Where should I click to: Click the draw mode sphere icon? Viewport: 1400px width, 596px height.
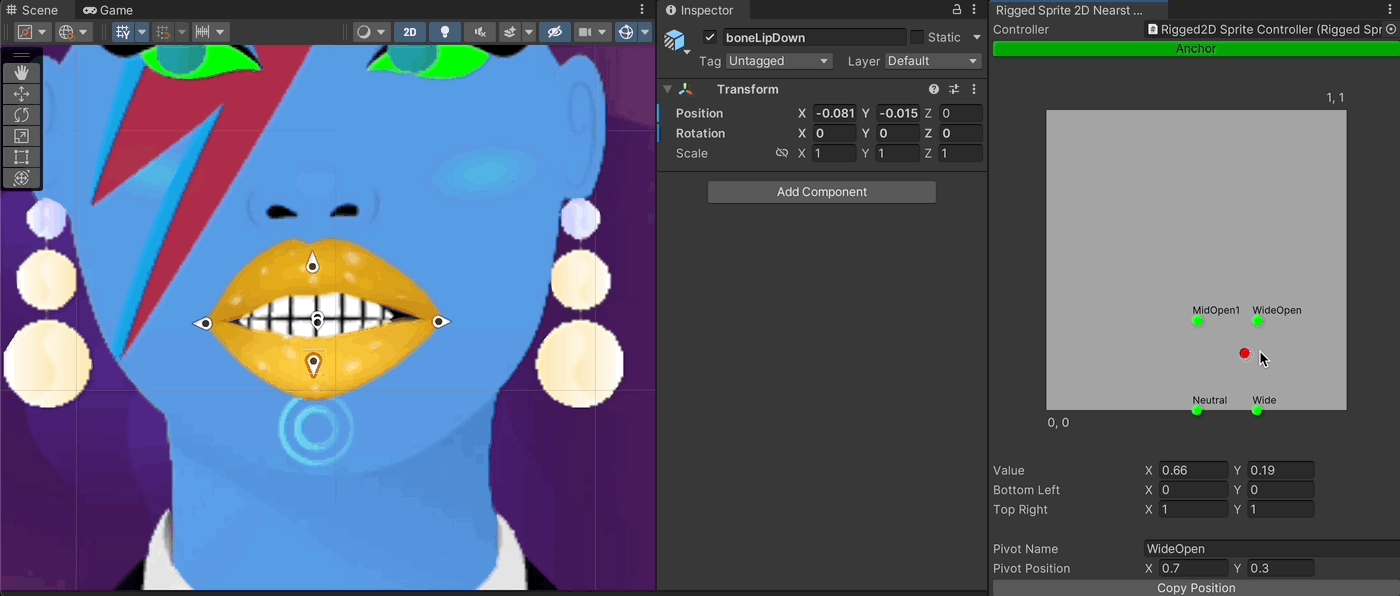tap(363, 32)
